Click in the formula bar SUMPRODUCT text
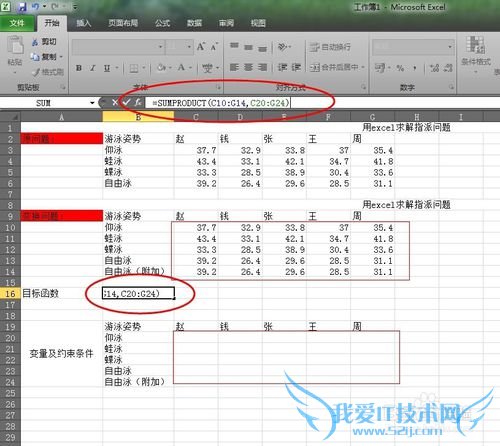 221,103
